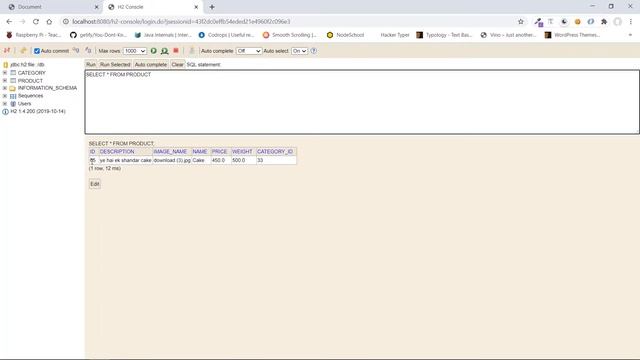This screenshot has width=640, height=360.
Task: Show more bookmarks overflow chevron
Action: (630, 35)
